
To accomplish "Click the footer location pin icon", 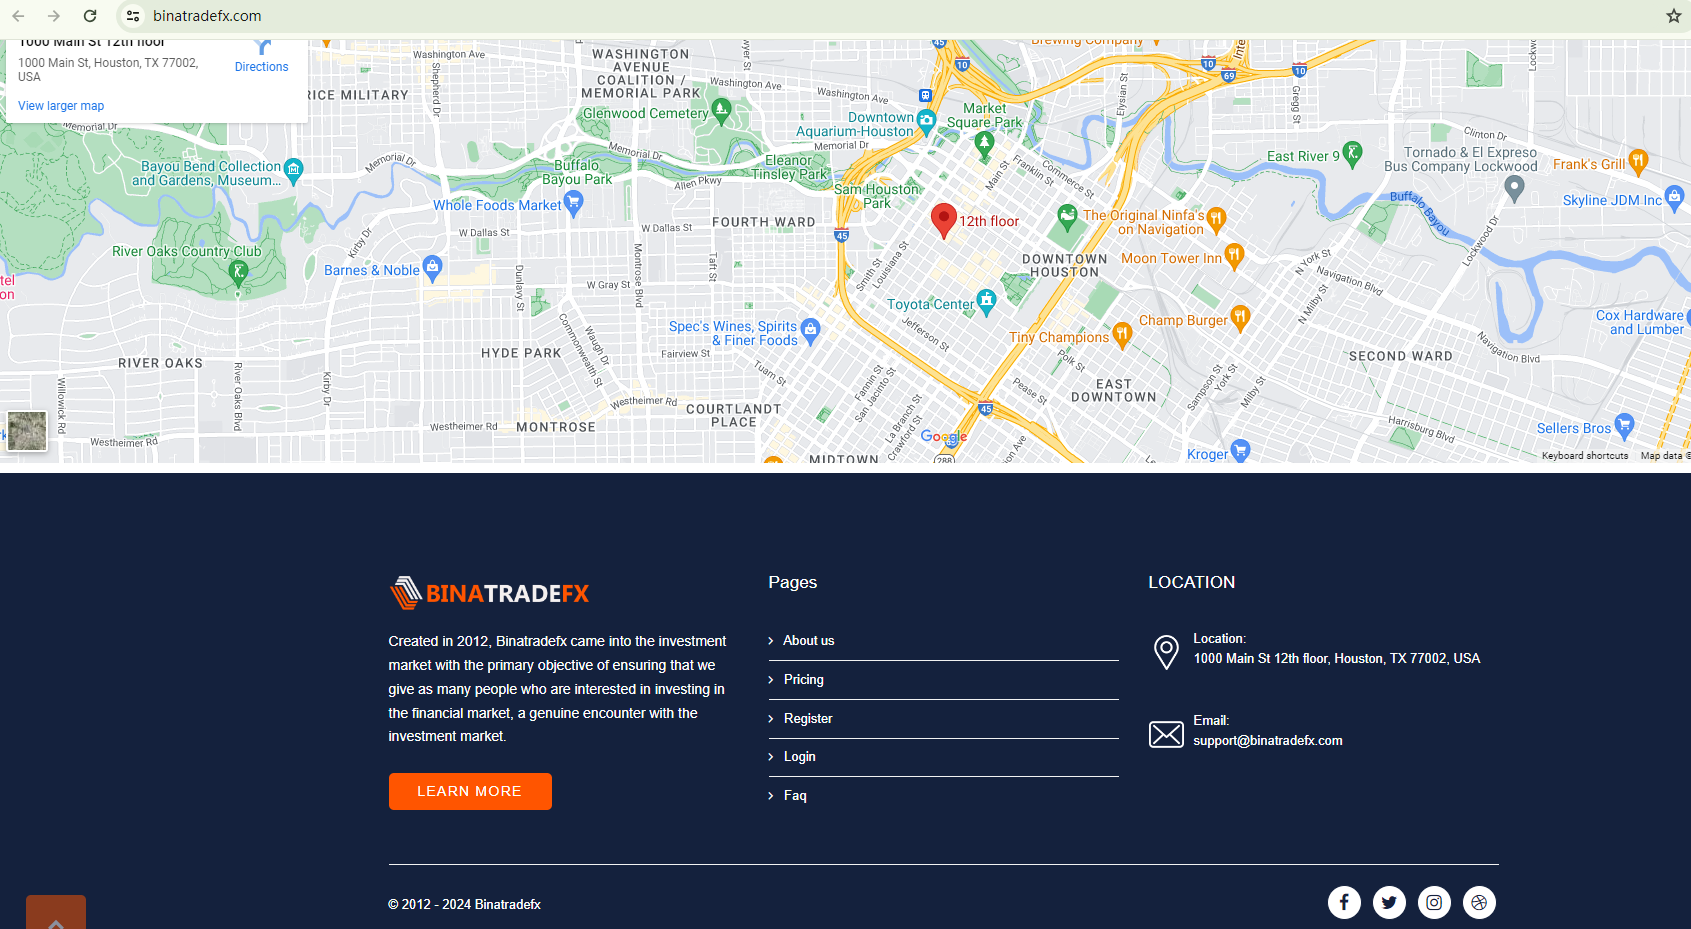I will click(1166, 652).
